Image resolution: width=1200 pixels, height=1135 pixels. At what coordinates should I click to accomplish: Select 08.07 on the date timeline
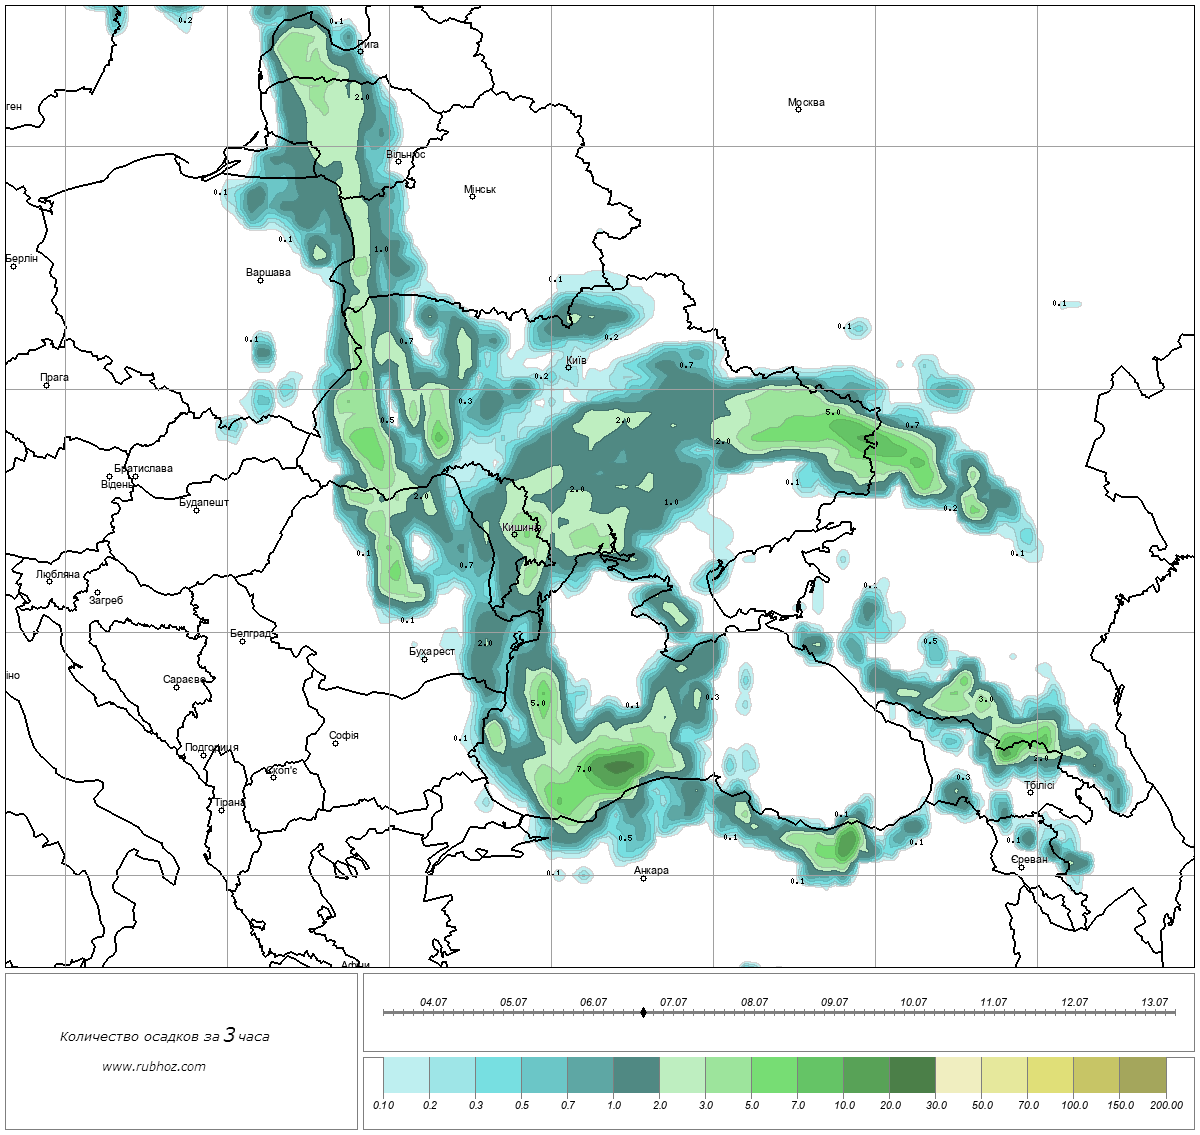pyautogui.click(x=754, y=1002)
